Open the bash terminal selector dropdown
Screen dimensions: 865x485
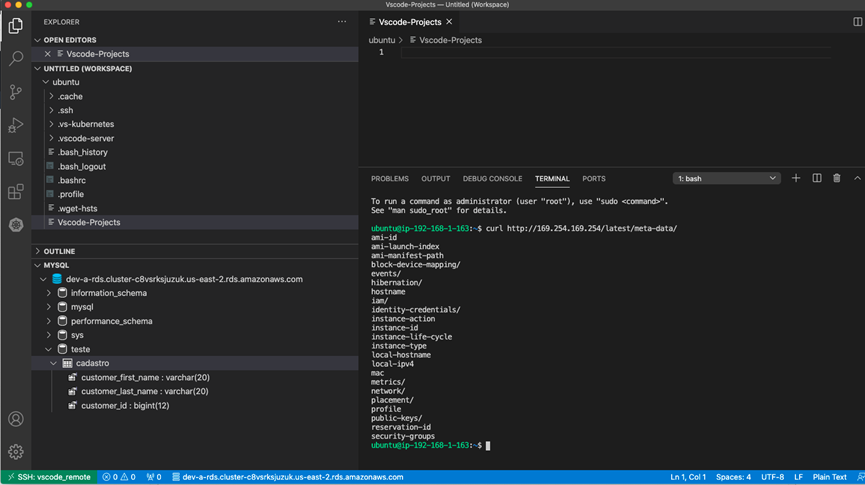[726, 179]
